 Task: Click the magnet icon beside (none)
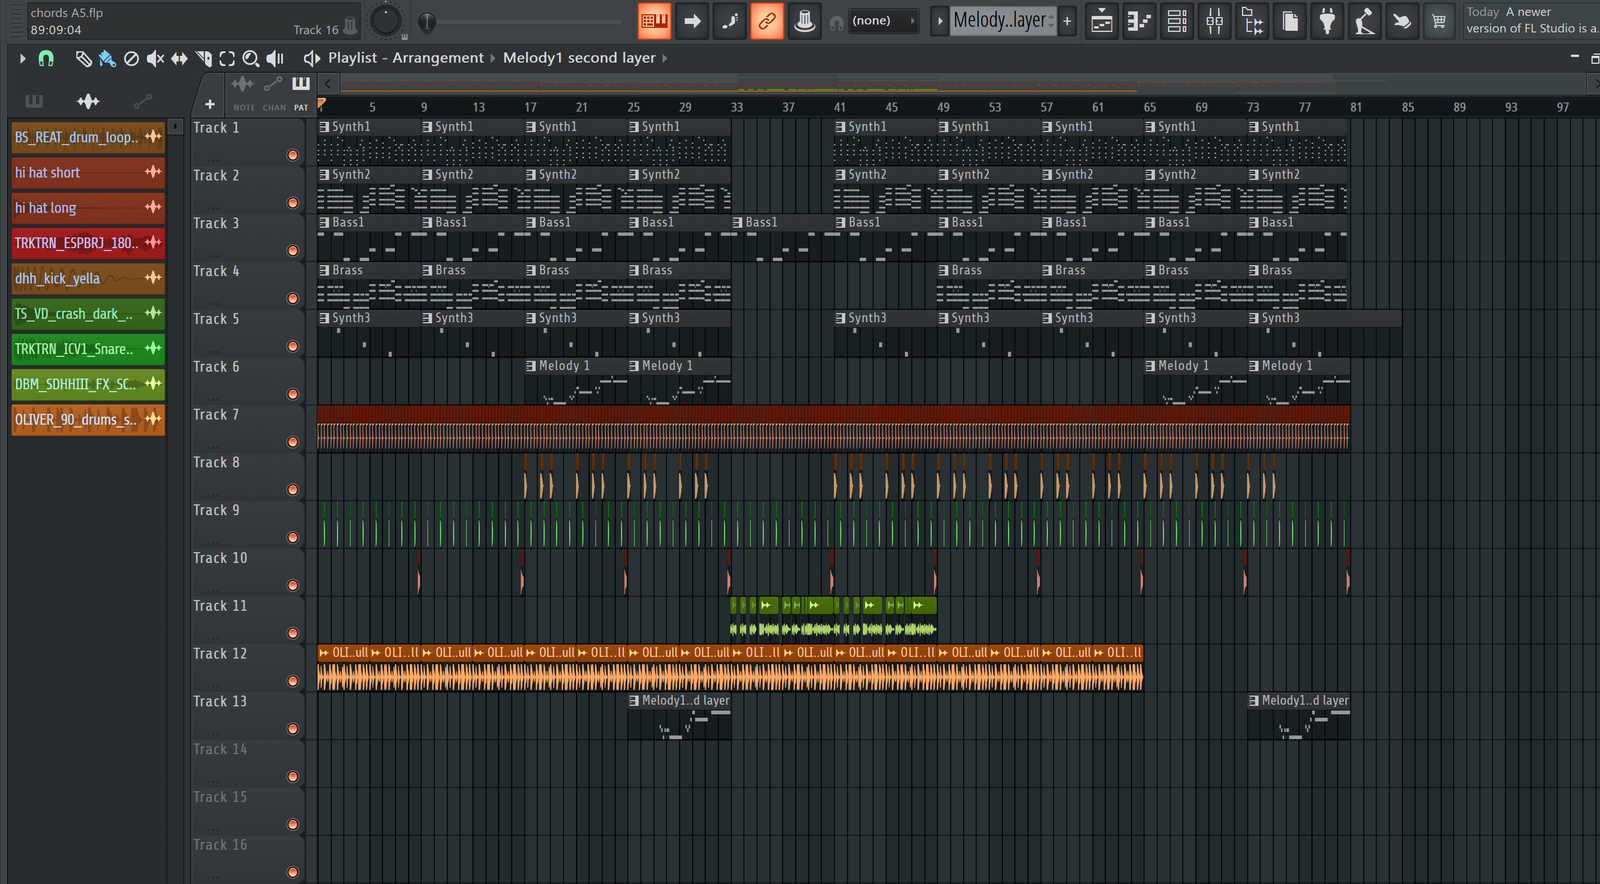[836, 22]
